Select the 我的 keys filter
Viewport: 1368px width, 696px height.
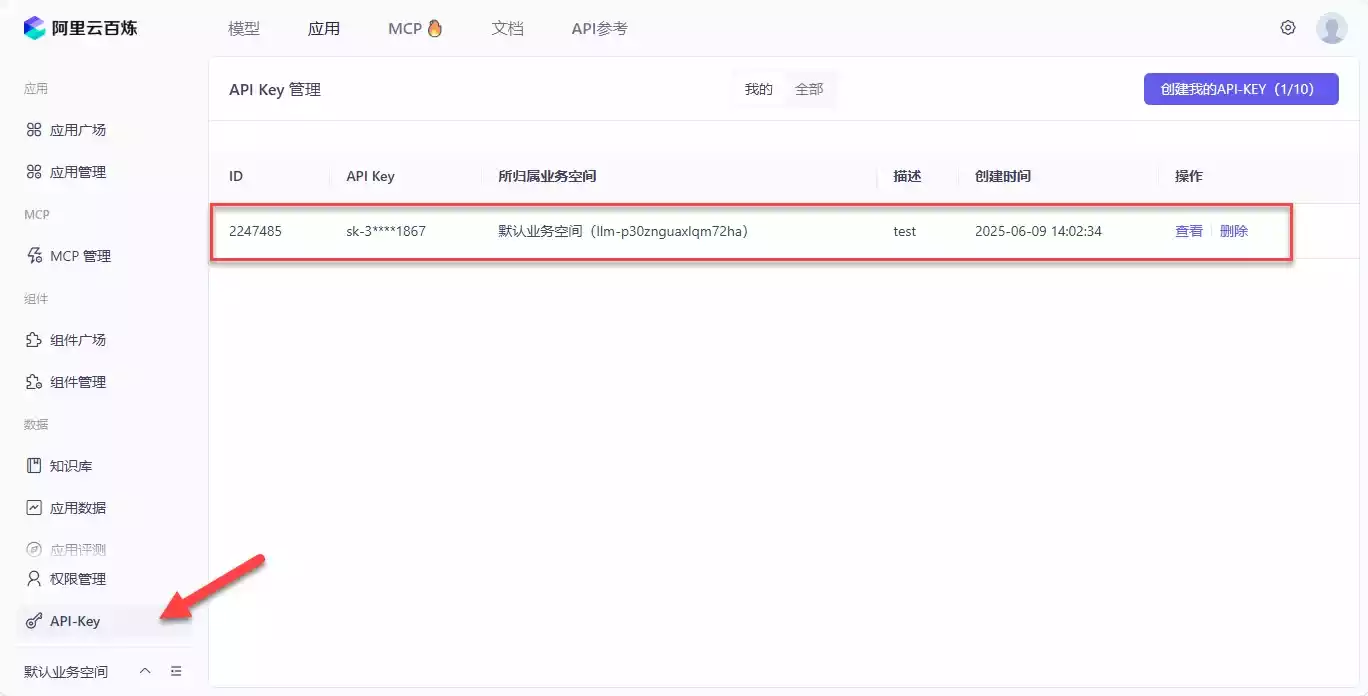758,89
